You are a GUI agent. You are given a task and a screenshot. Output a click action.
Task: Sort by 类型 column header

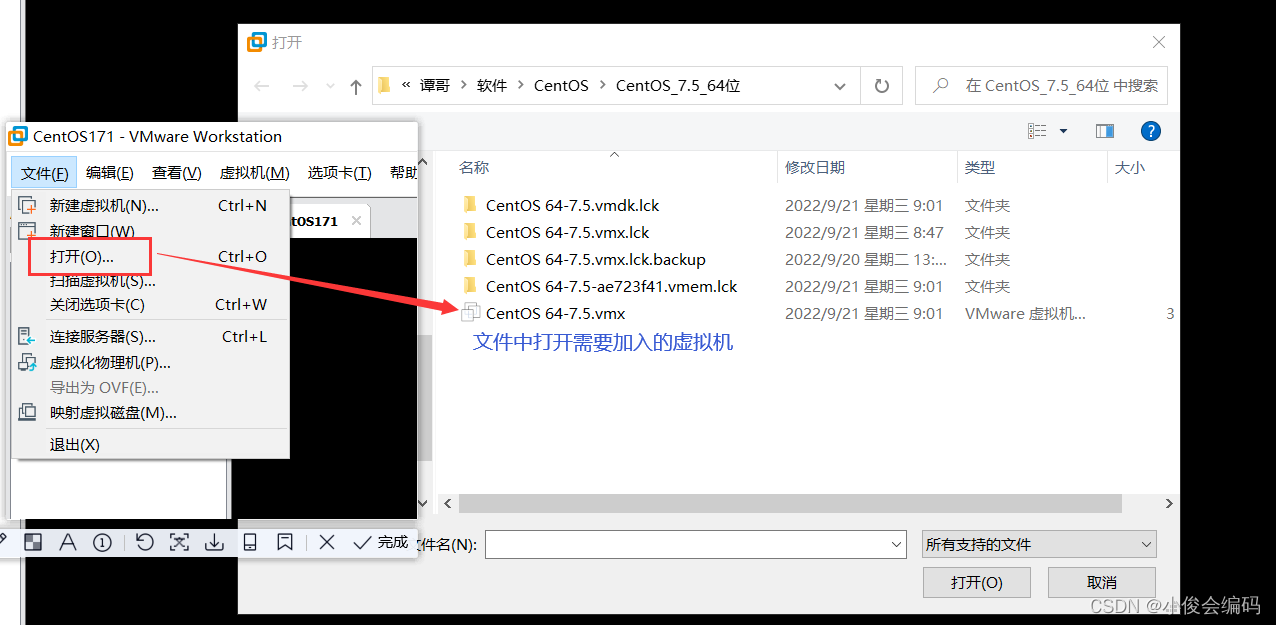[980, 168]
